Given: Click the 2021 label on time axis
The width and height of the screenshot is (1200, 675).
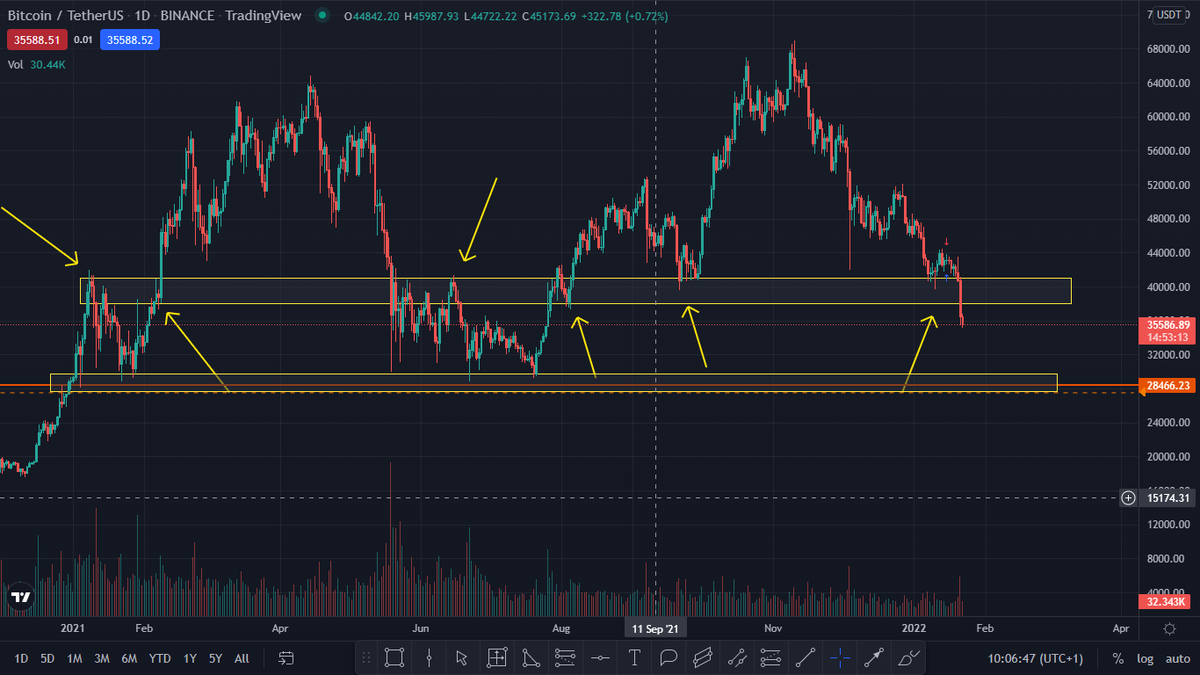Looking at the screenshot, I should (x=73, y=629).
